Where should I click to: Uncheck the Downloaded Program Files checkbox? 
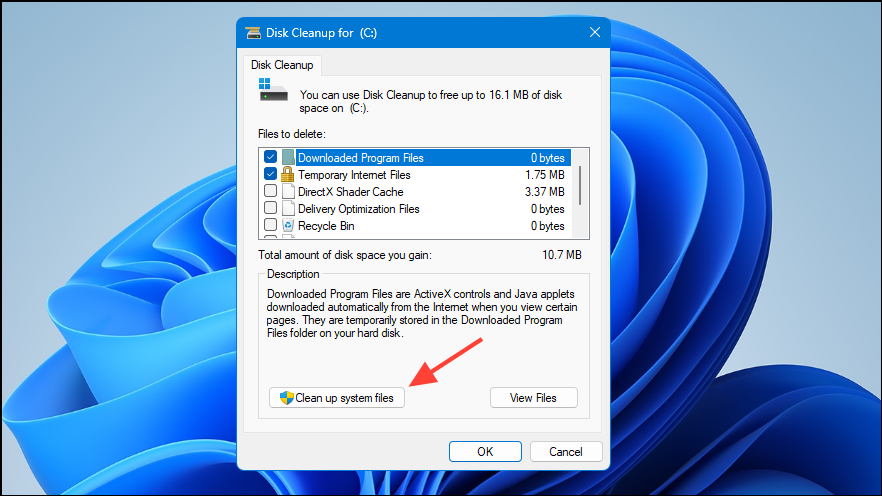[x=271, y=157]
